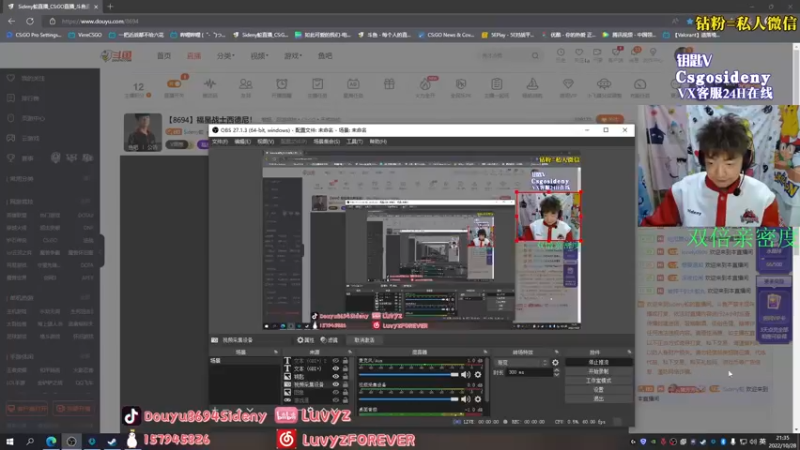Click the audio waveform icon in room toolbar

210,84
